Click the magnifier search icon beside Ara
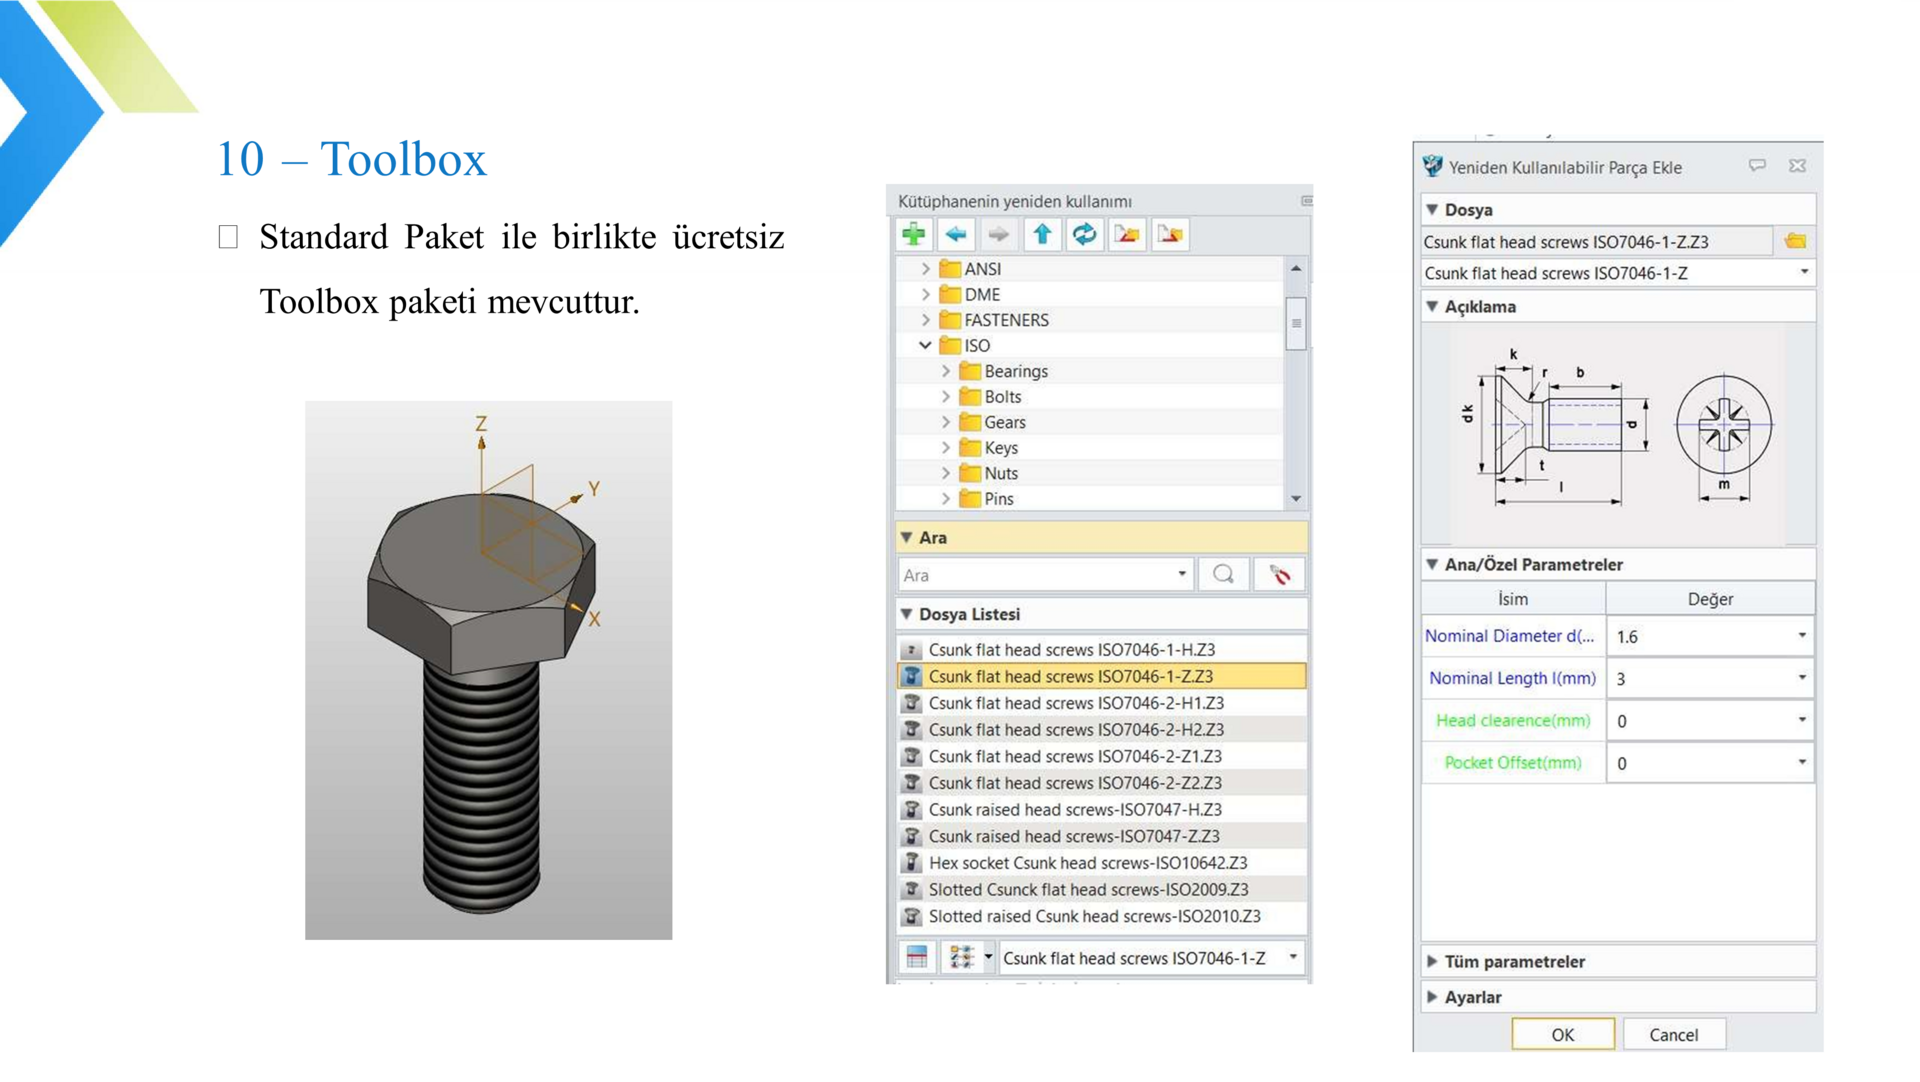The height and width of the screenshot is (1082, 1920). [1223, 574]
